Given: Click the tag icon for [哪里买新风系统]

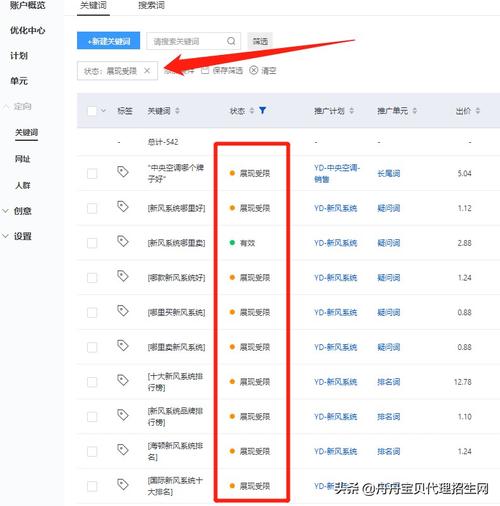Looking at the screenshot, I should click(x=123, y=311).
